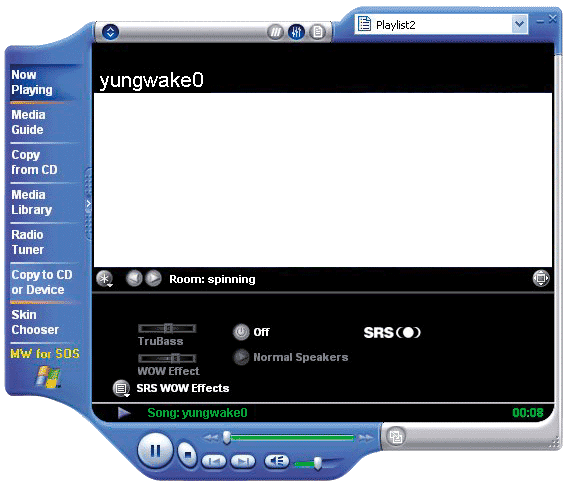
Task: Stop playback
Action: click(187, 454)
